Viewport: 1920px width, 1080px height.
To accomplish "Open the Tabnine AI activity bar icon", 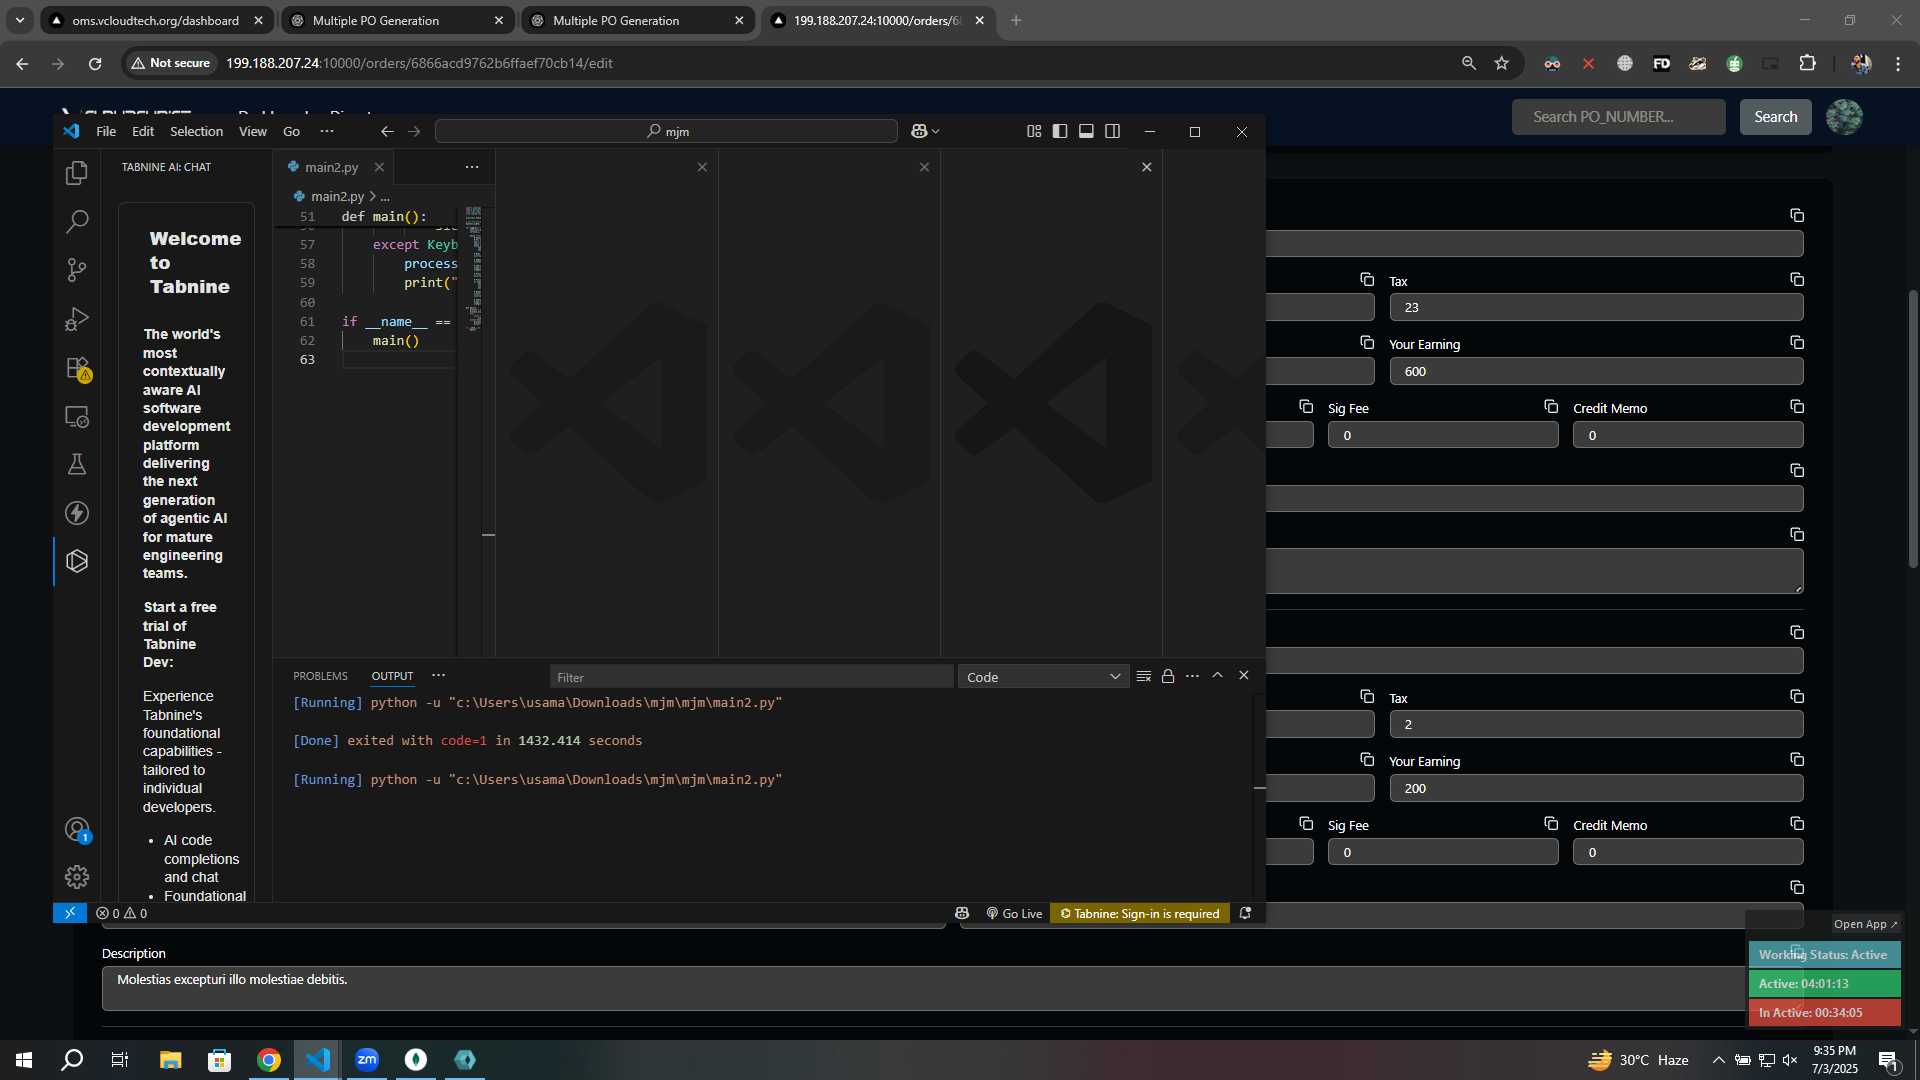I will tap(77, 561).
